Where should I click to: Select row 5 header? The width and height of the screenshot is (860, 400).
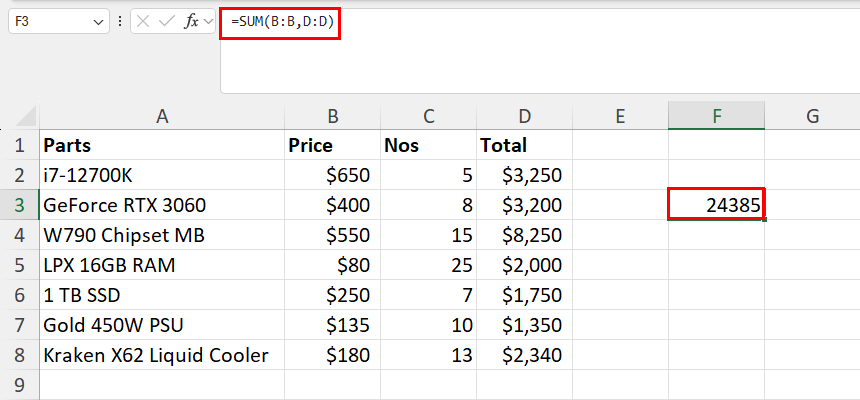tap(20, 265)
